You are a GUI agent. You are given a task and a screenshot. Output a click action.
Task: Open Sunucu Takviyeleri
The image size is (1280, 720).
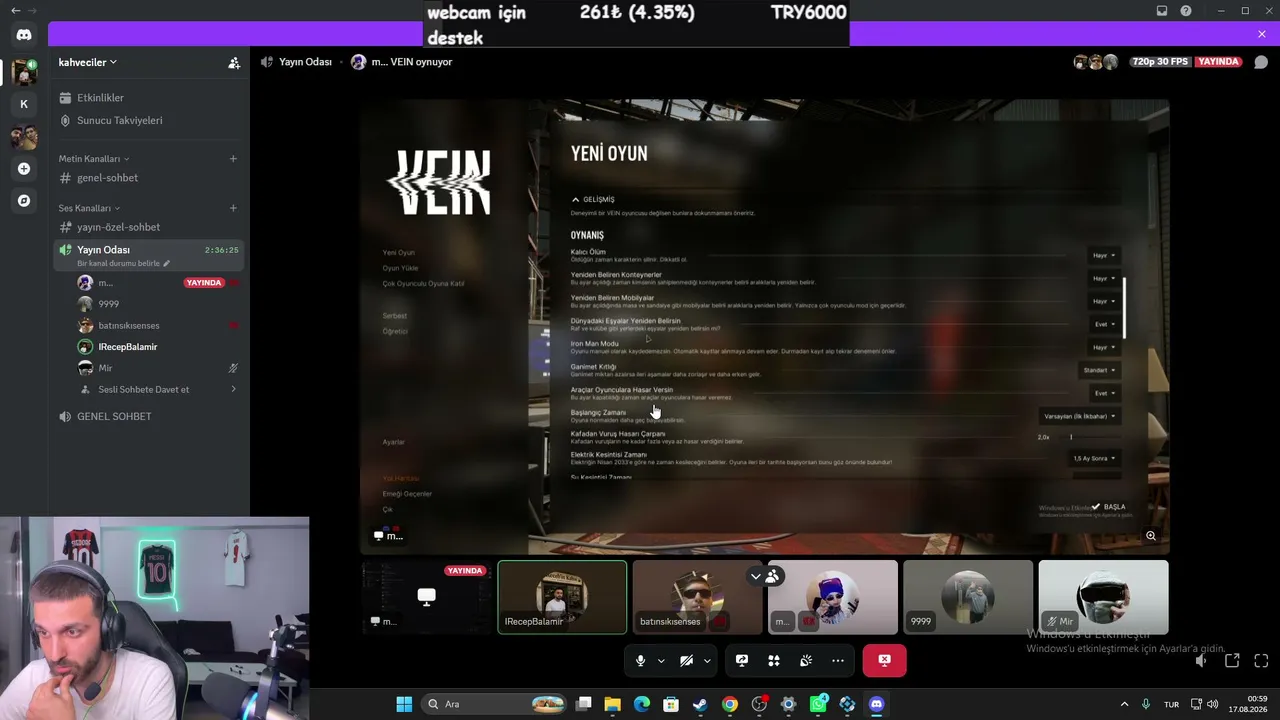click(150, 120)
